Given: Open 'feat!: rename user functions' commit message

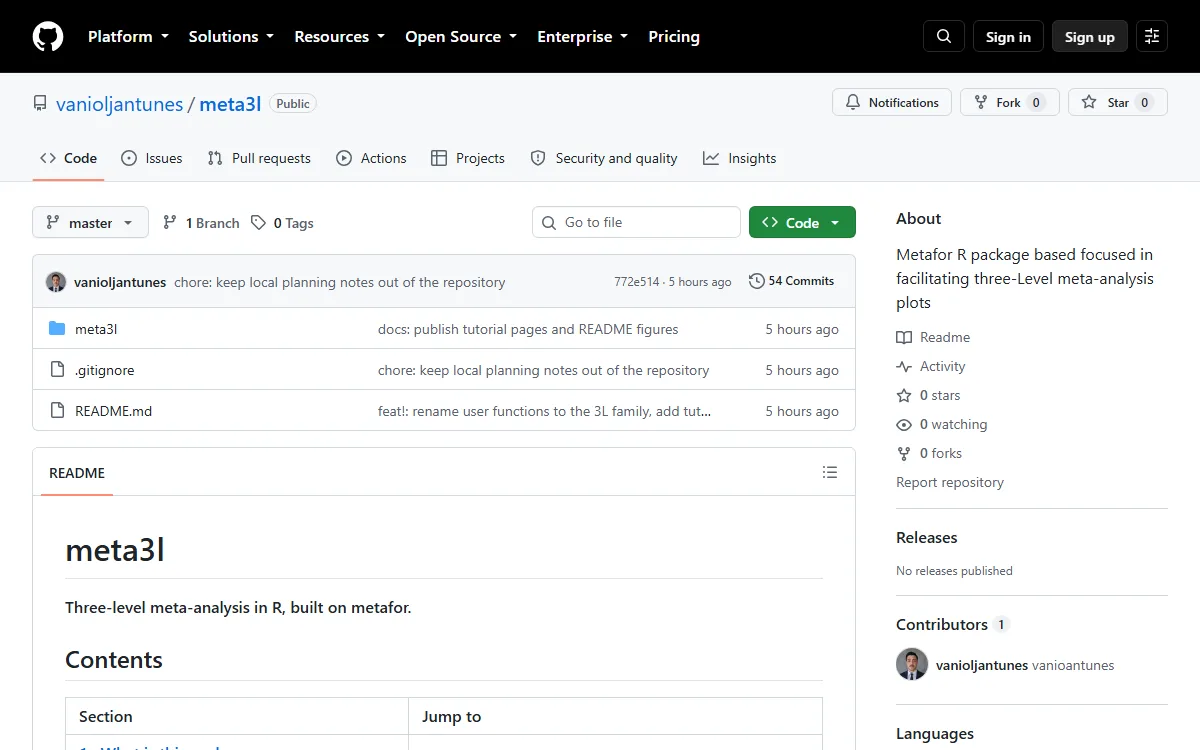Looking at the screenshot, I should pos(545,411).
